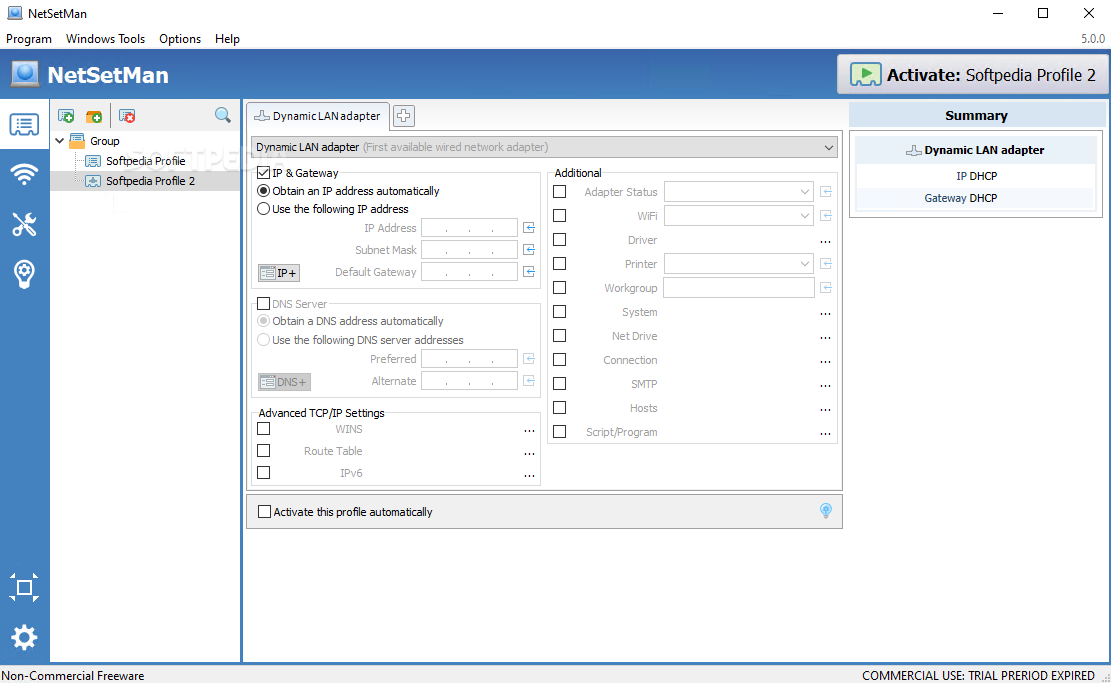This screenshot has height=683, width=1111.
Task: Enable the IPv6 checkbox
Action: pyautogui.click(x=264, y=473)
